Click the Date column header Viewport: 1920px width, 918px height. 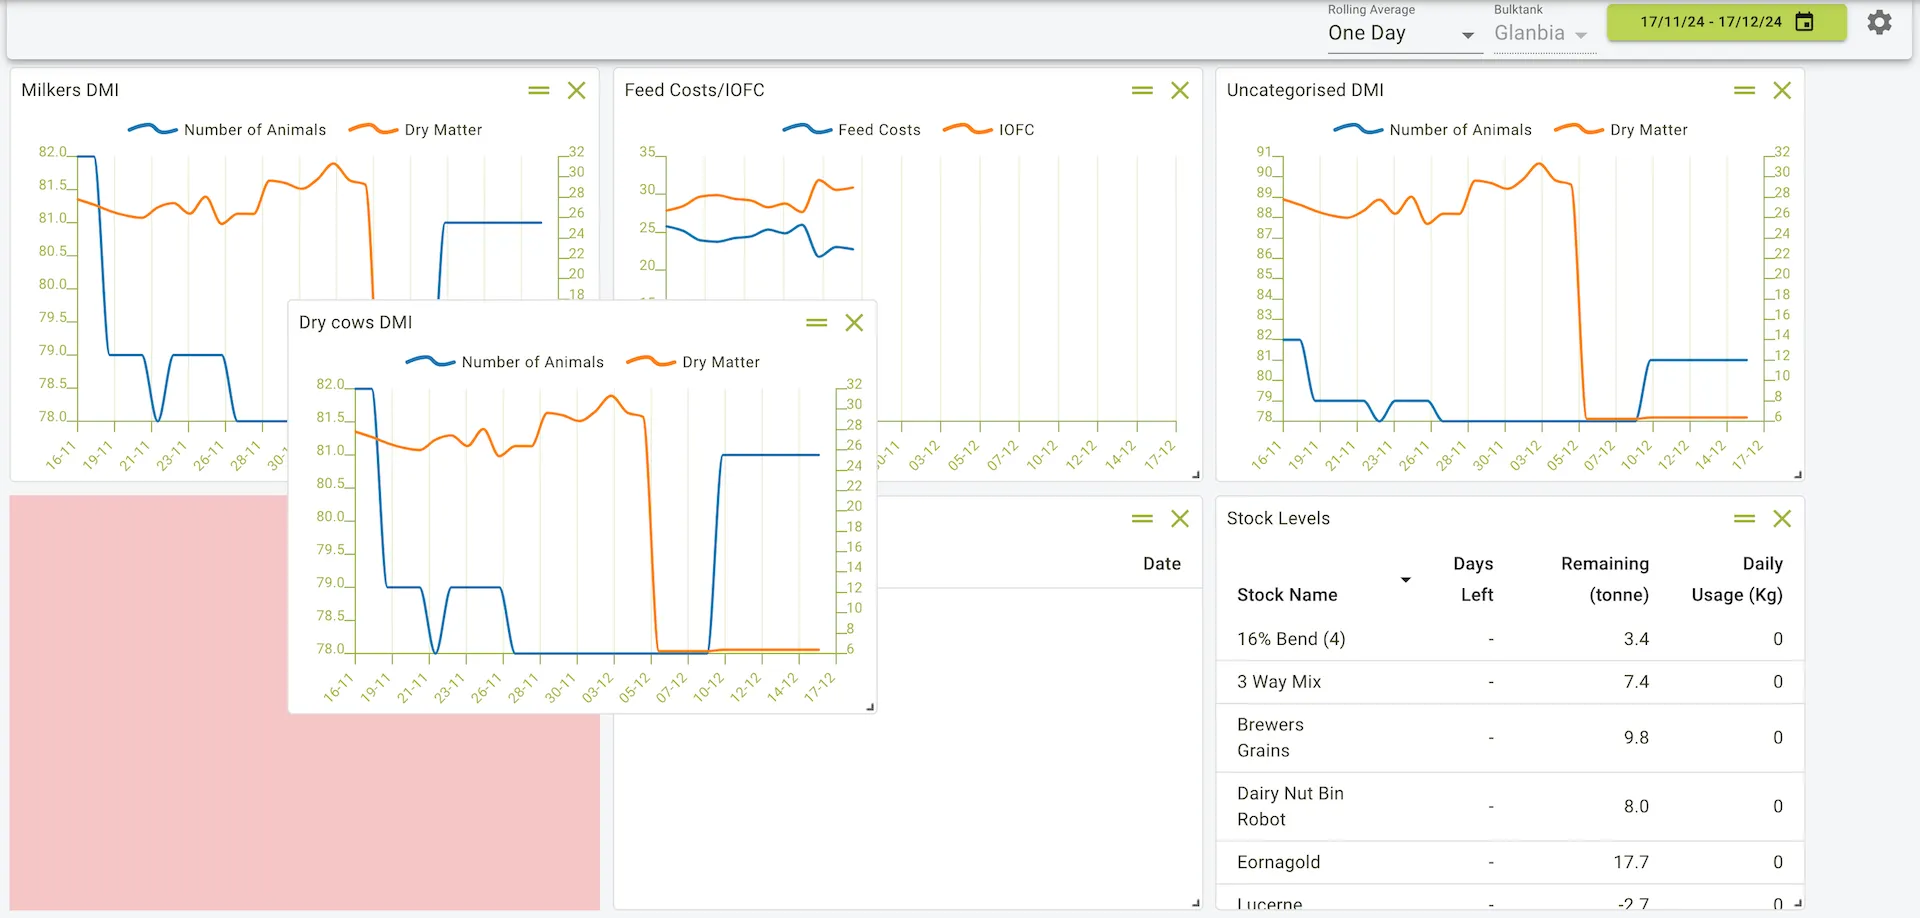click(x=1161, y=564)
